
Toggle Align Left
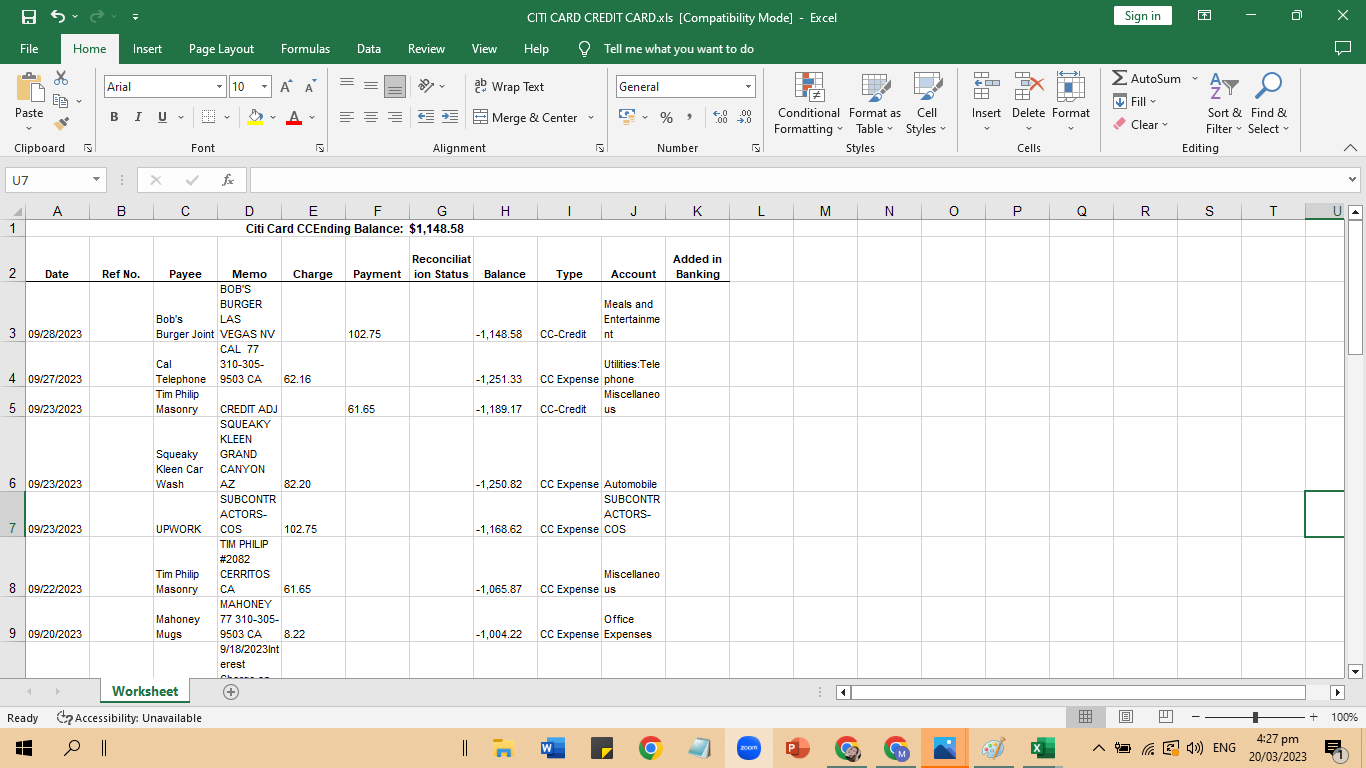(347, 117)
